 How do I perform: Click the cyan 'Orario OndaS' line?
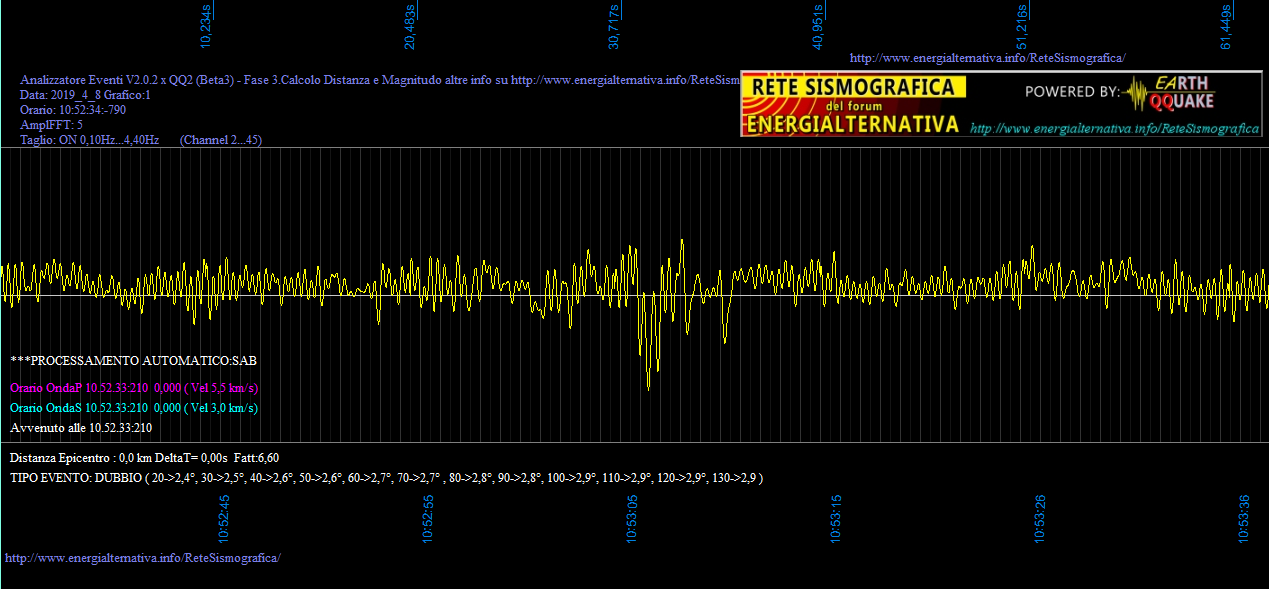134,408
